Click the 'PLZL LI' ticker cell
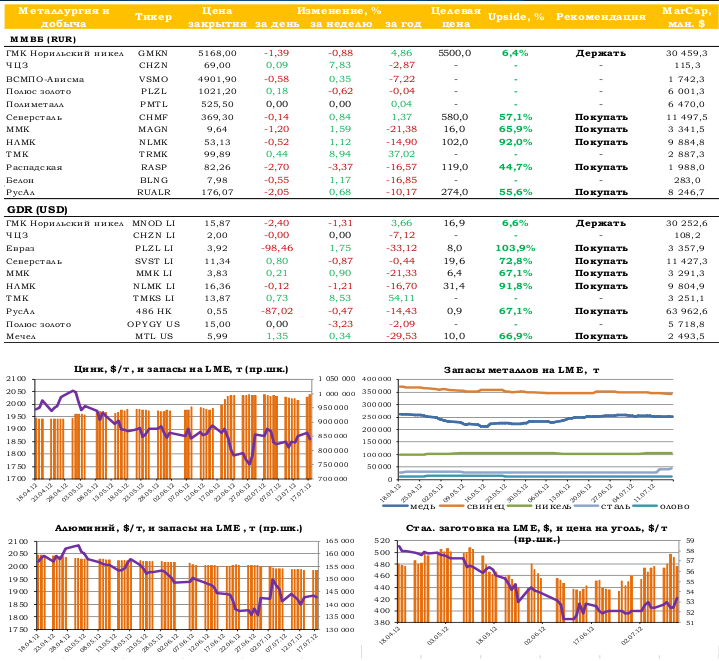Image resolution: width=719 pixels, height=661 pixels. tap(153, 248)
